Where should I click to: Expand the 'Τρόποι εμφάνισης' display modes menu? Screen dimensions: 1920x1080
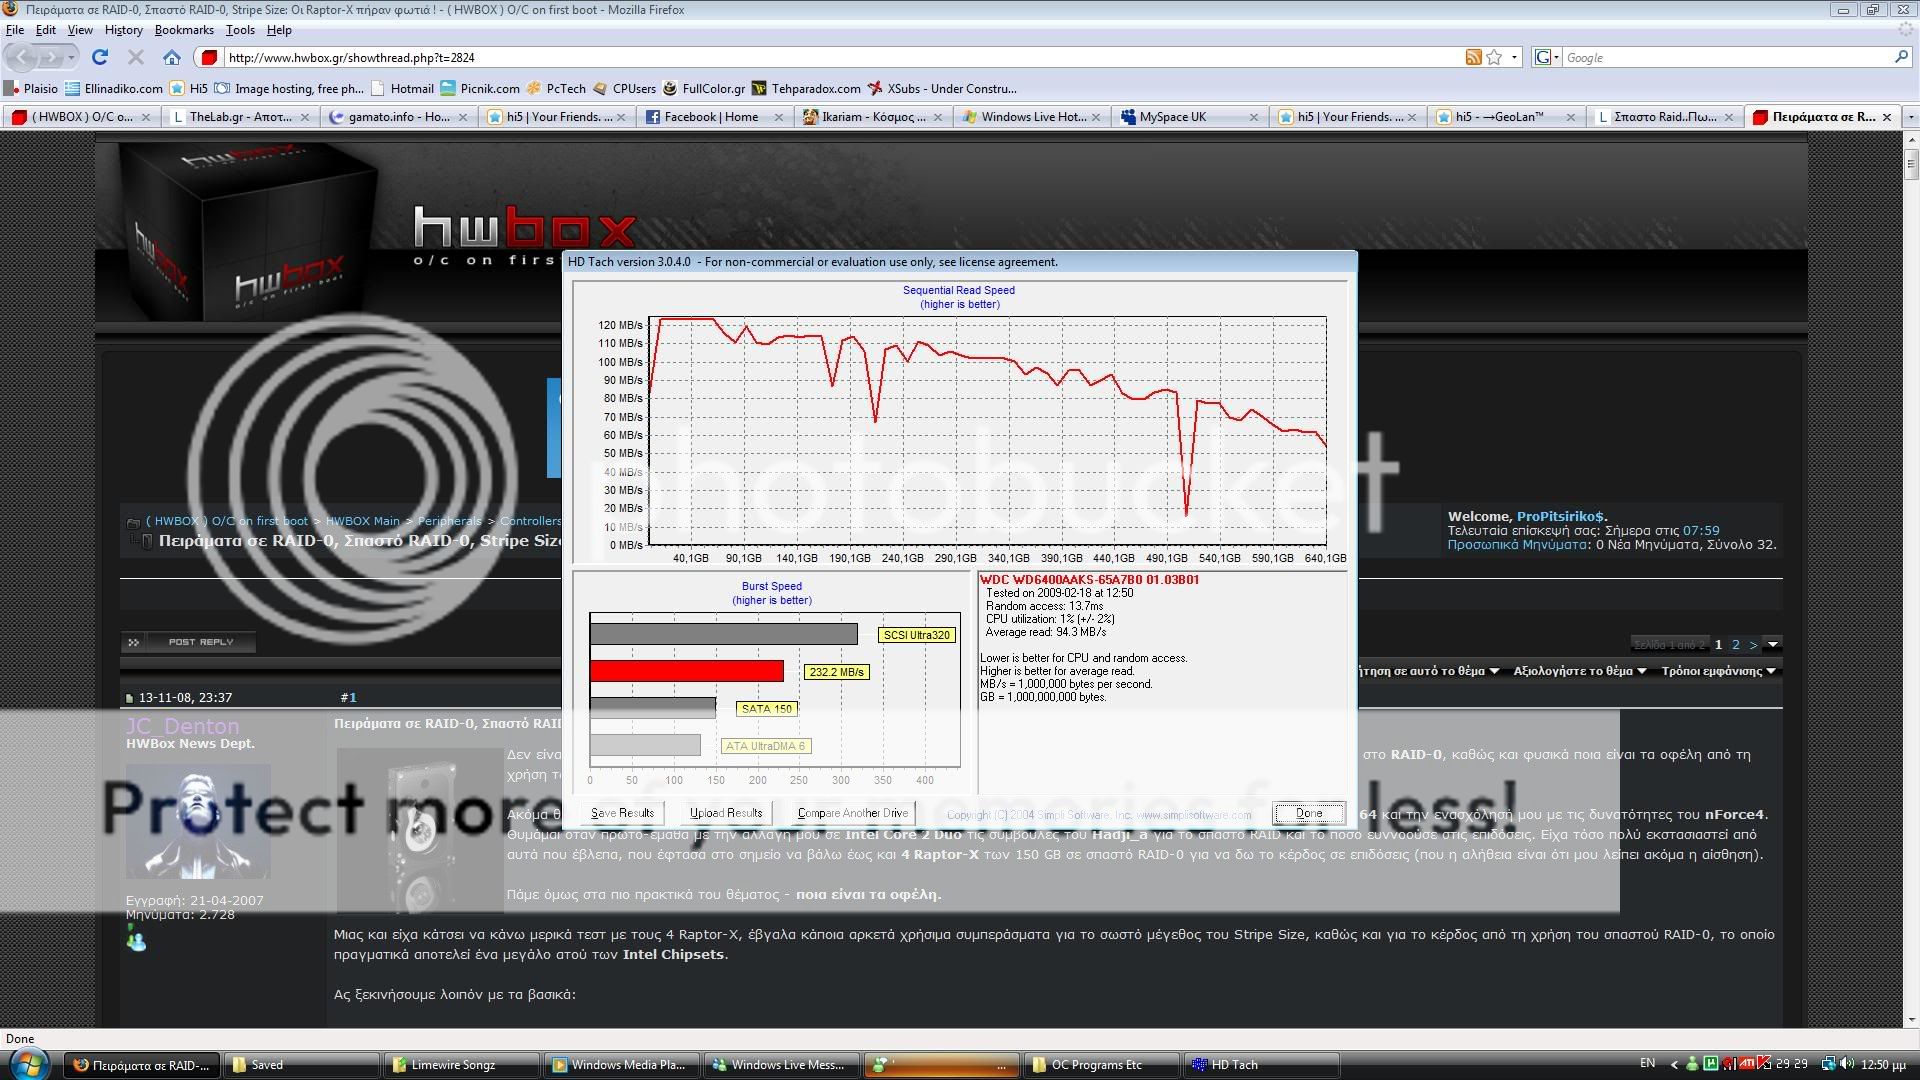1717,671
